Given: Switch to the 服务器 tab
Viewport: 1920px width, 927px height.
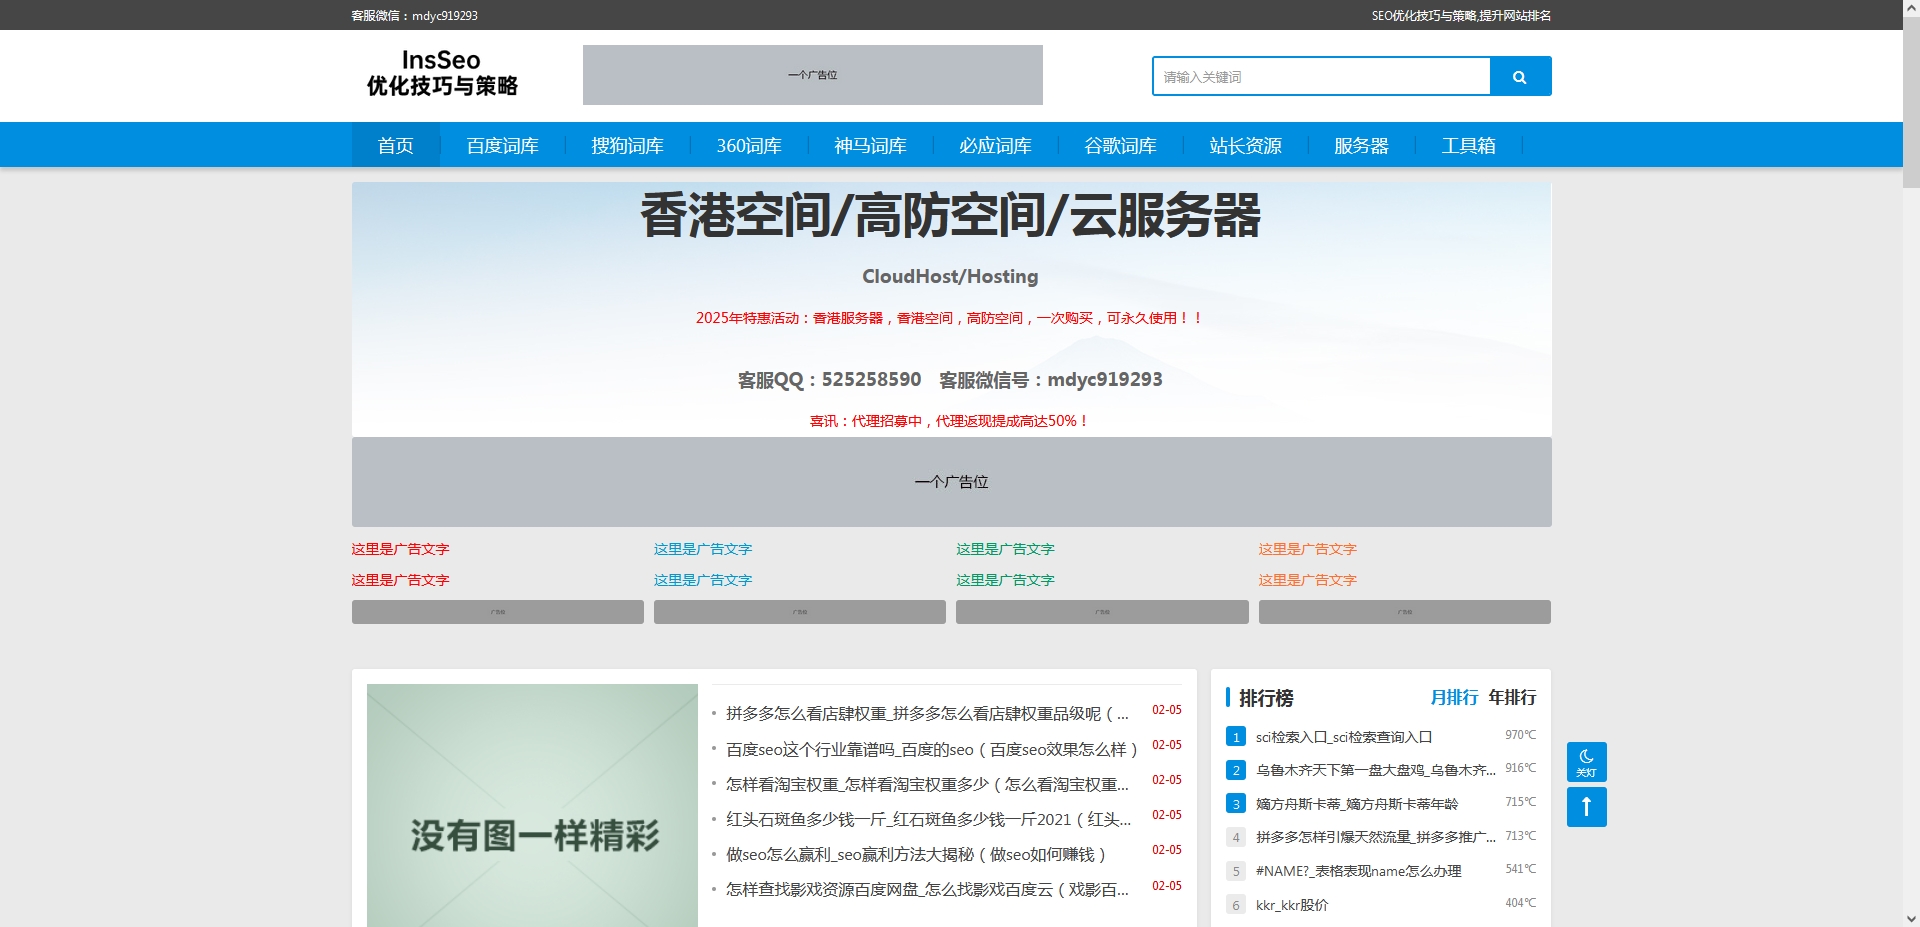Looking at the screenshot, I should click(x=1360, y=145).
